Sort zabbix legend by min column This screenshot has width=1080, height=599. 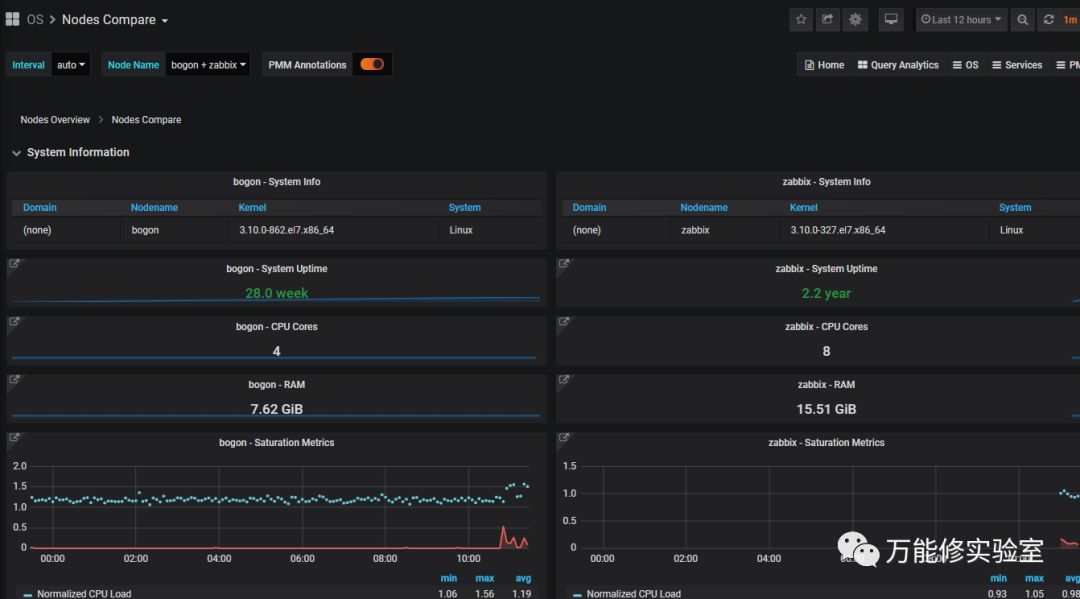(998, 578)
